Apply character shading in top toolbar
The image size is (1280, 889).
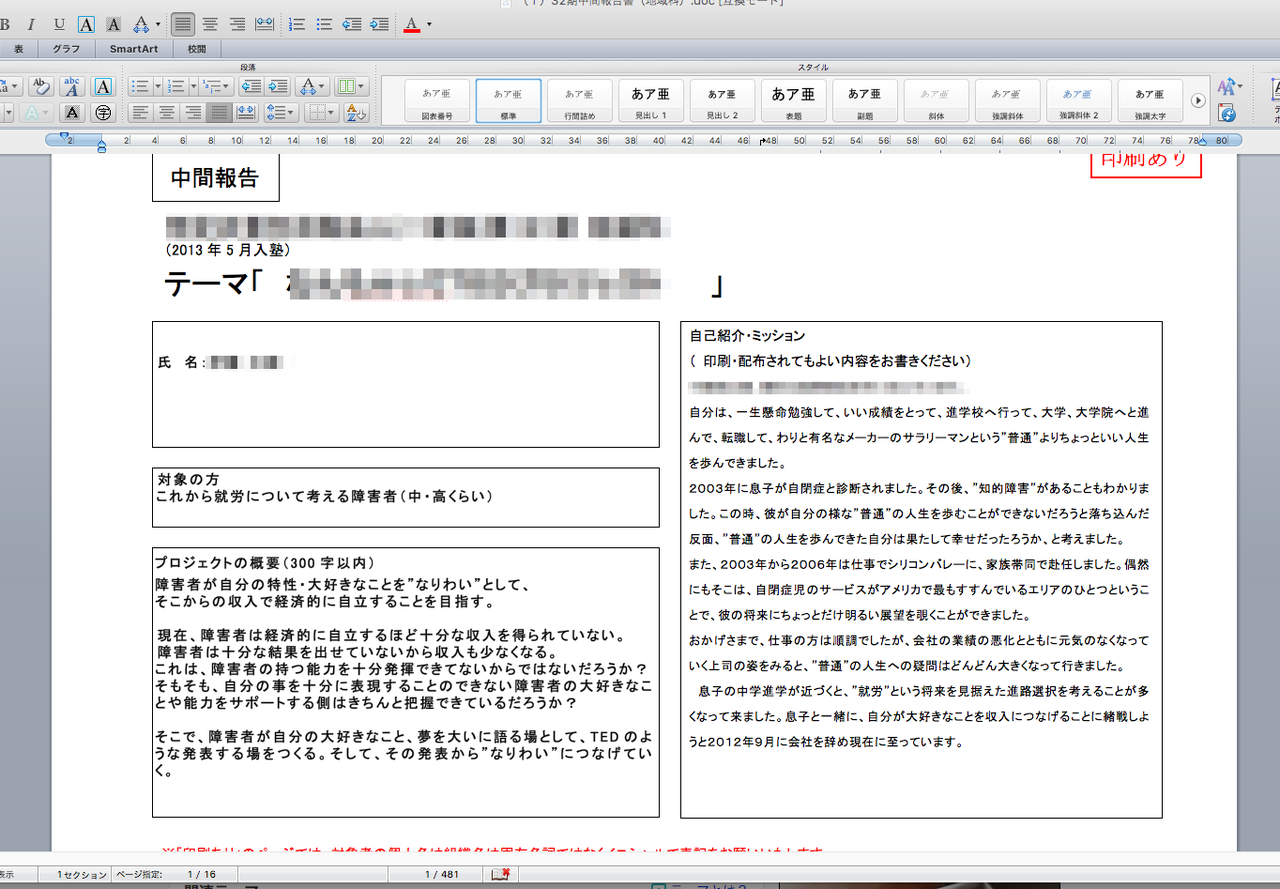pos(113,24)
